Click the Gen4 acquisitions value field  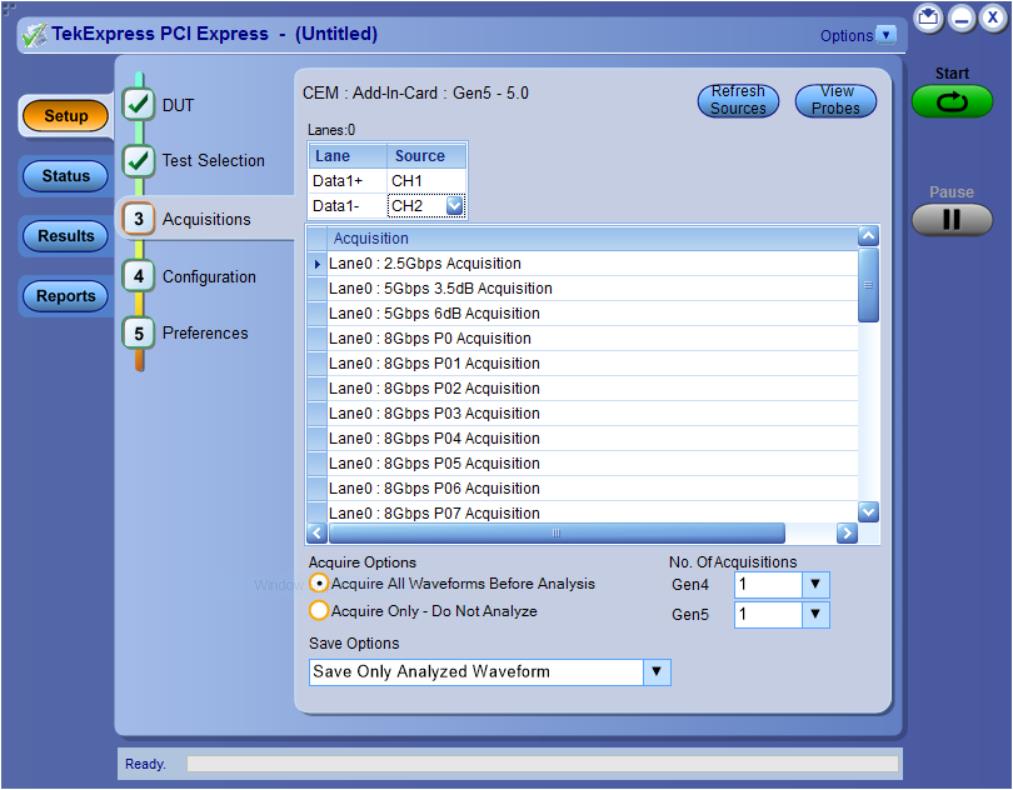click(768, 585)
